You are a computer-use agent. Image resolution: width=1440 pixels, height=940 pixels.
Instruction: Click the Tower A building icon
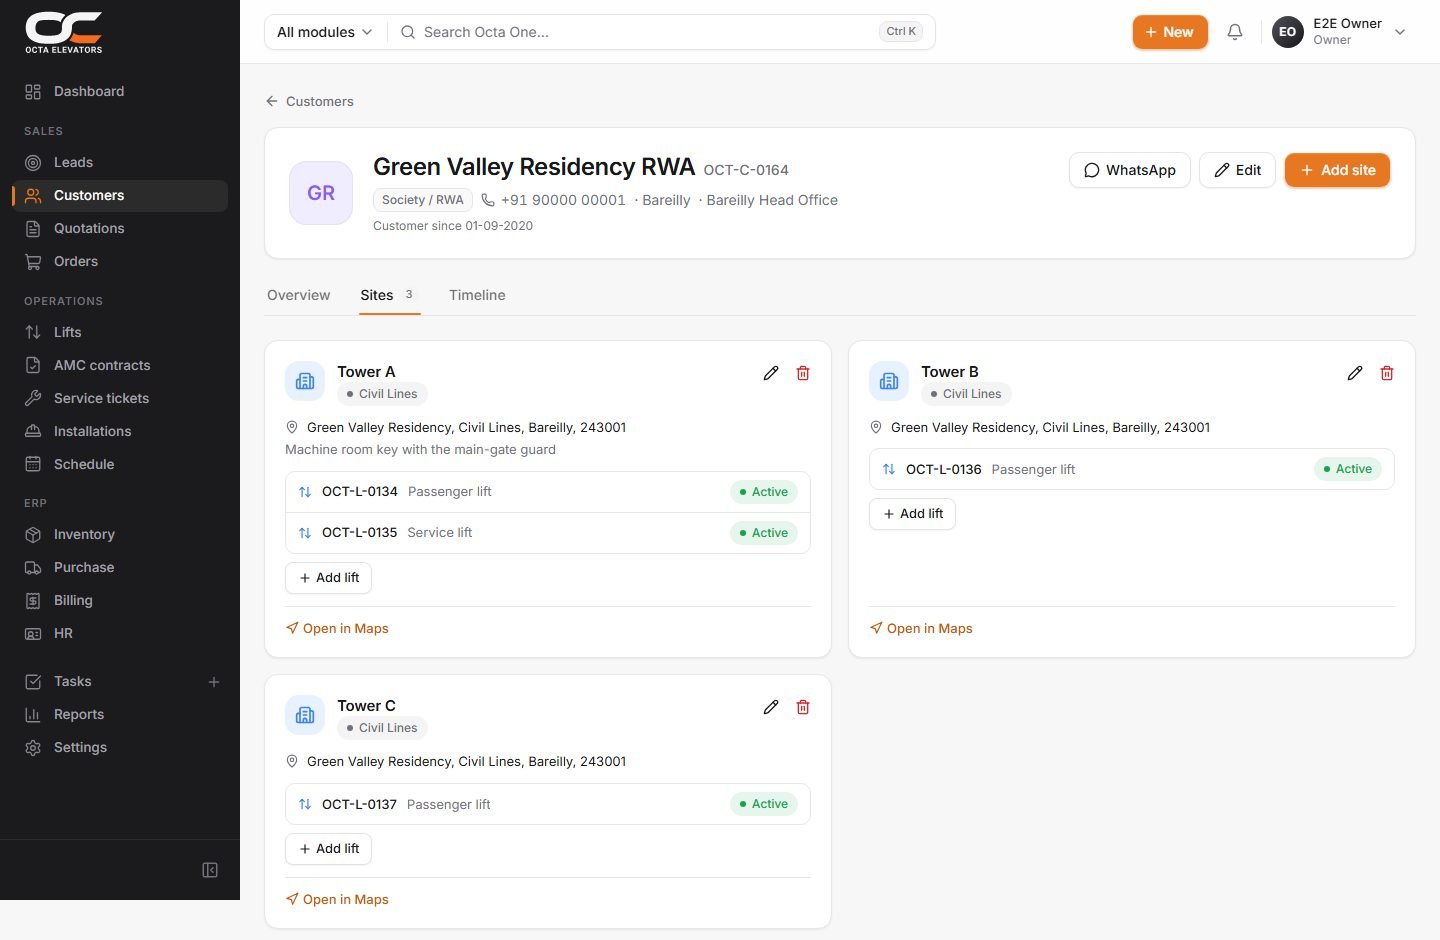tap(305, 381)
